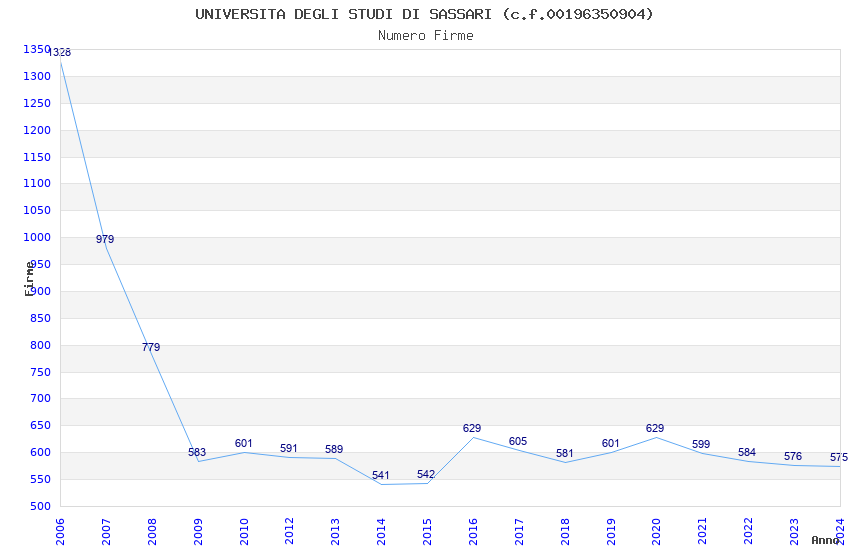Select the data label 576
Screen dimensions: 850x550
click(793, 456)
